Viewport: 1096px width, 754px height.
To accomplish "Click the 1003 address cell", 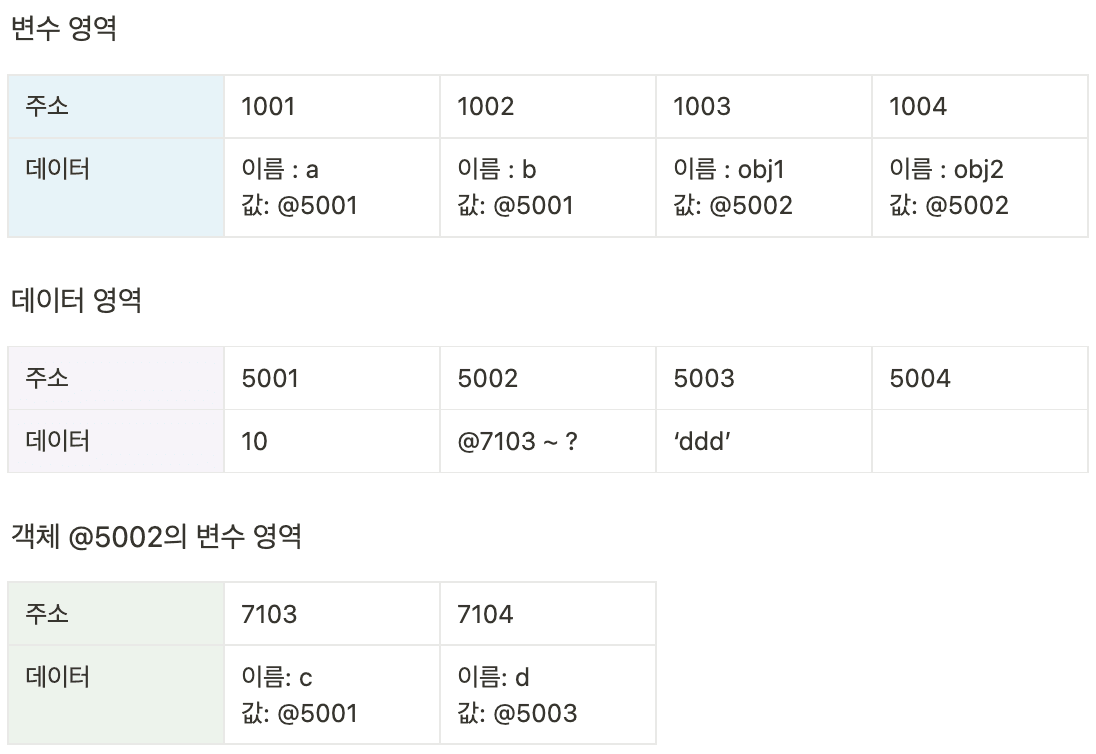I will 764,107.
